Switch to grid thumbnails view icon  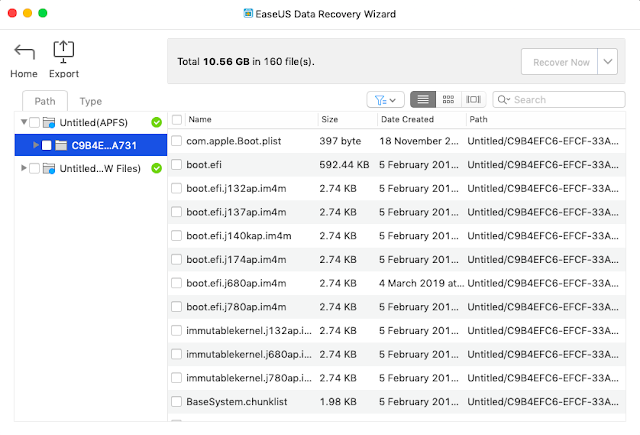pos(448,100)
